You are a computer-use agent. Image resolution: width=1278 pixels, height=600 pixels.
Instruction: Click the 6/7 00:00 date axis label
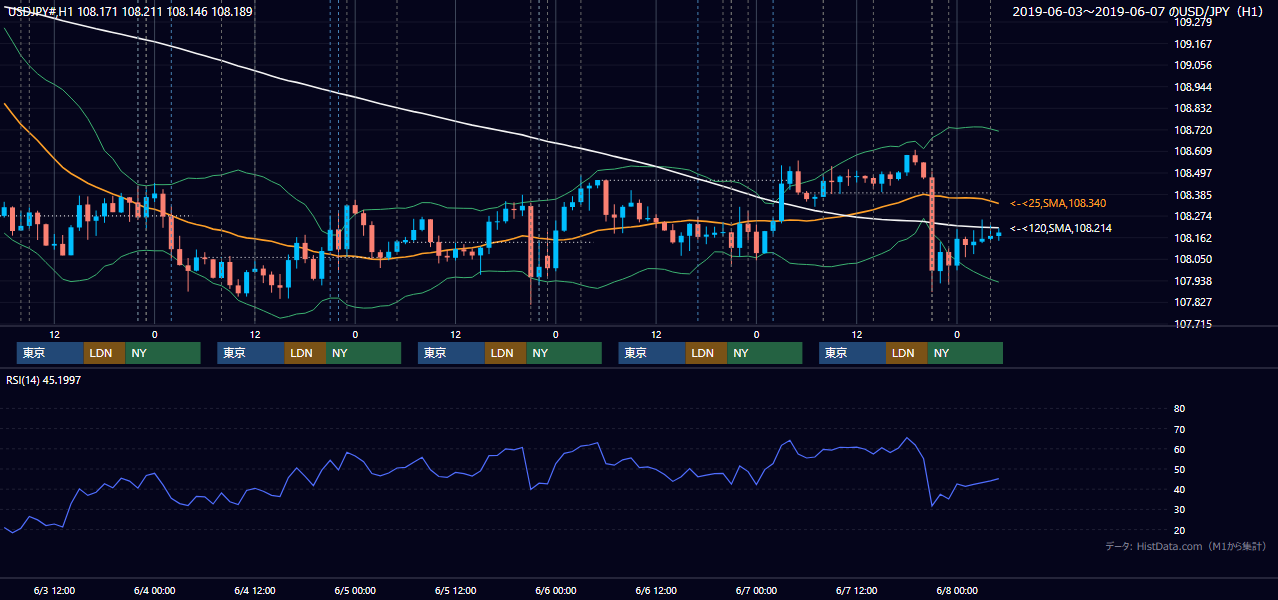(x=756, y=590)
